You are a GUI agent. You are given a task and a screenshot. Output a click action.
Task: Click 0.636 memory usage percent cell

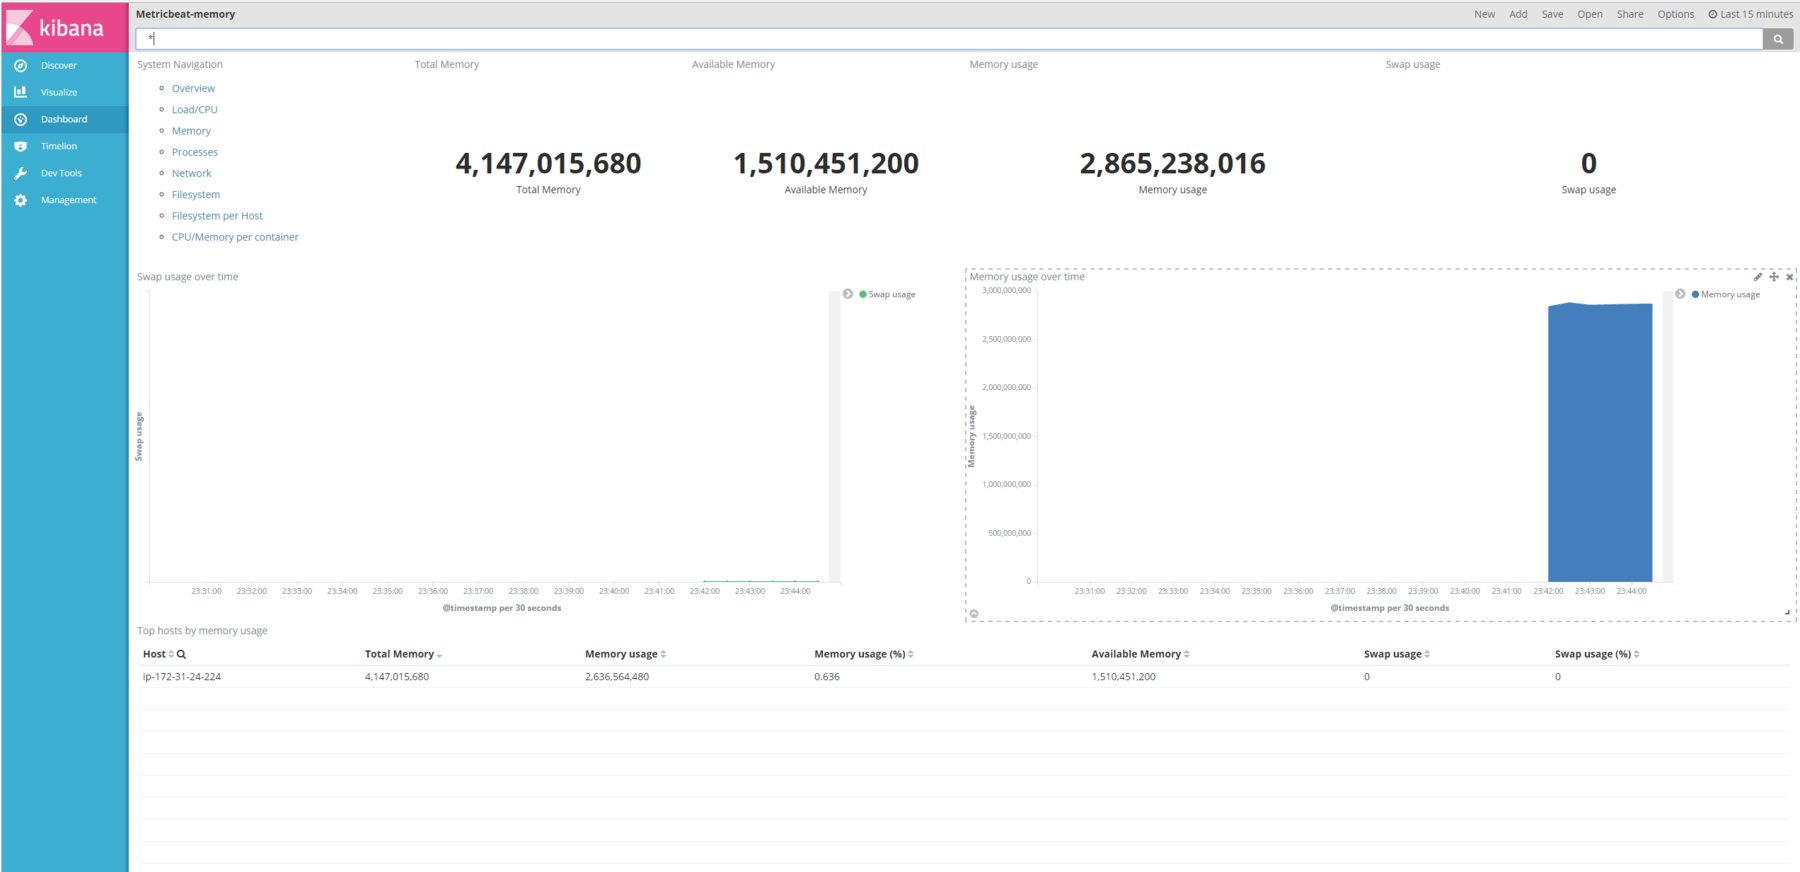[x=827, y=677]
